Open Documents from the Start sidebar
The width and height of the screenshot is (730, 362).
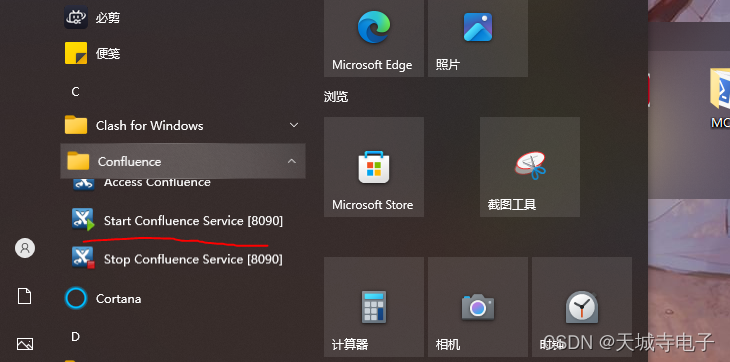[25, 296]
